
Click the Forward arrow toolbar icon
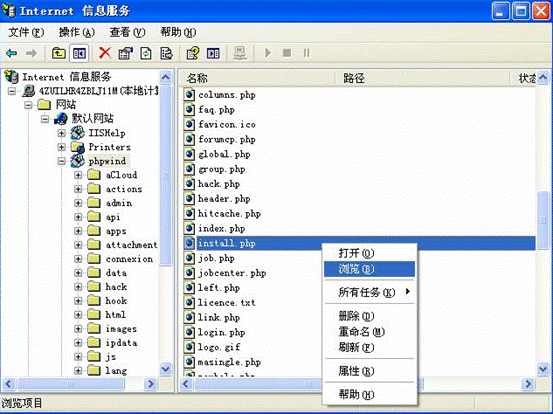[x=31, y=53]
